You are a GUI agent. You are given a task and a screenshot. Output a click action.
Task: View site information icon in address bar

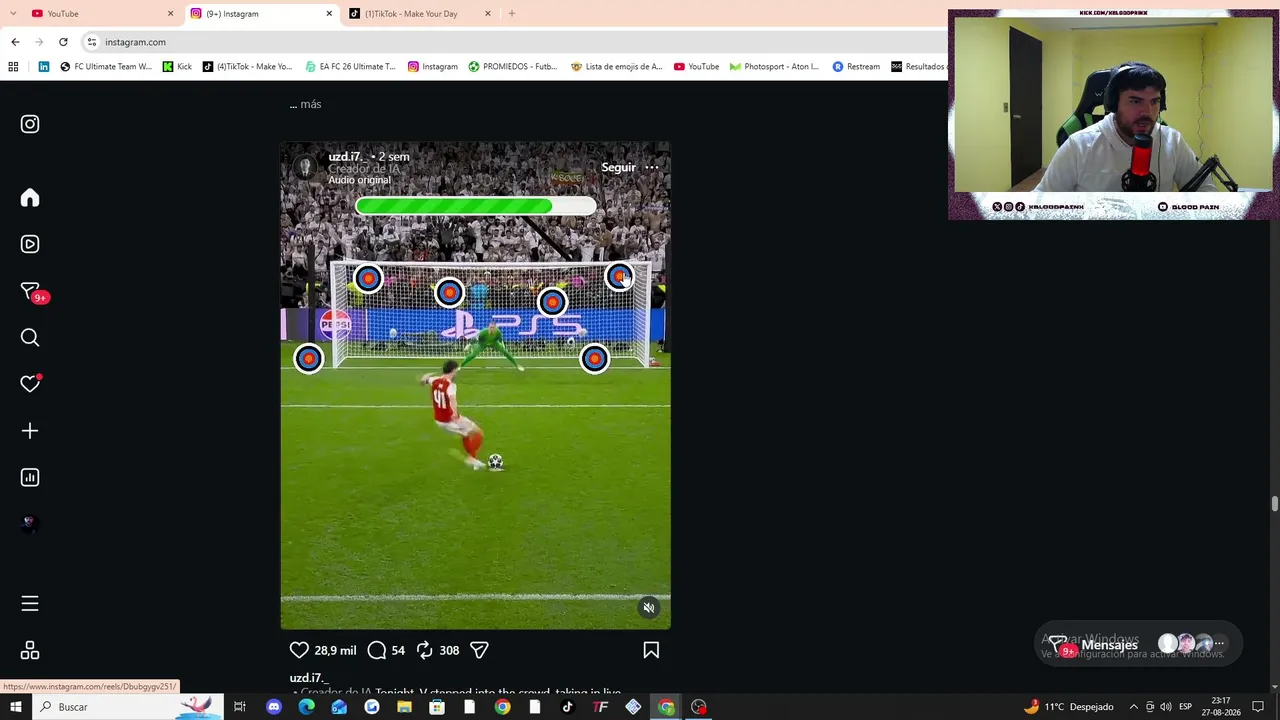pyautogui.click(x=92, y=42)
